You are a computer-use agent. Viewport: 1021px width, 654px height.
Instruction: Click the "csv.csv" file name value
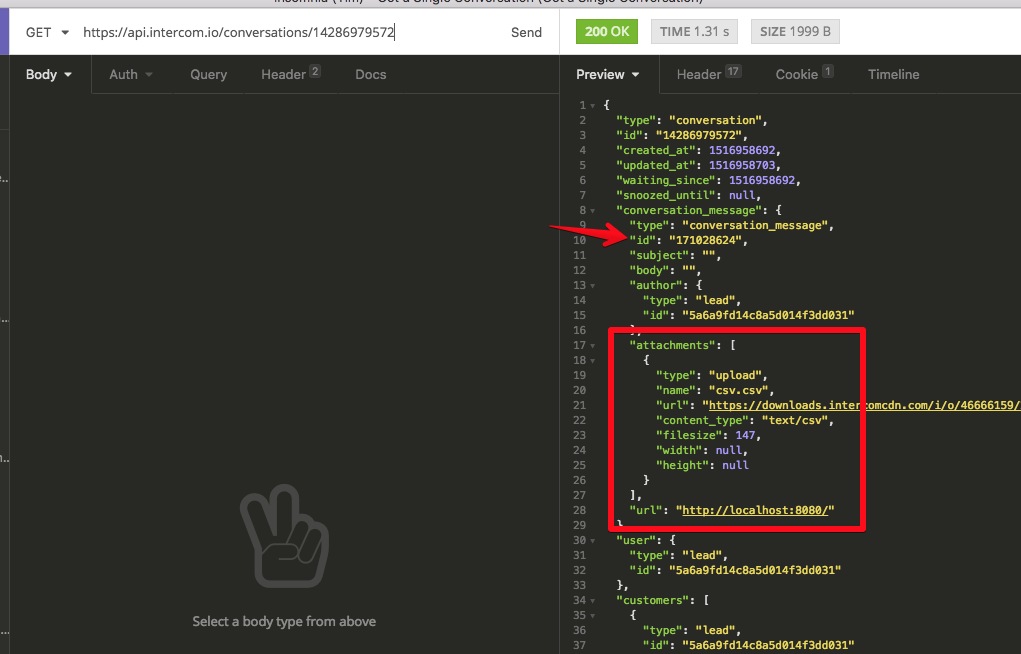point(738,390)
